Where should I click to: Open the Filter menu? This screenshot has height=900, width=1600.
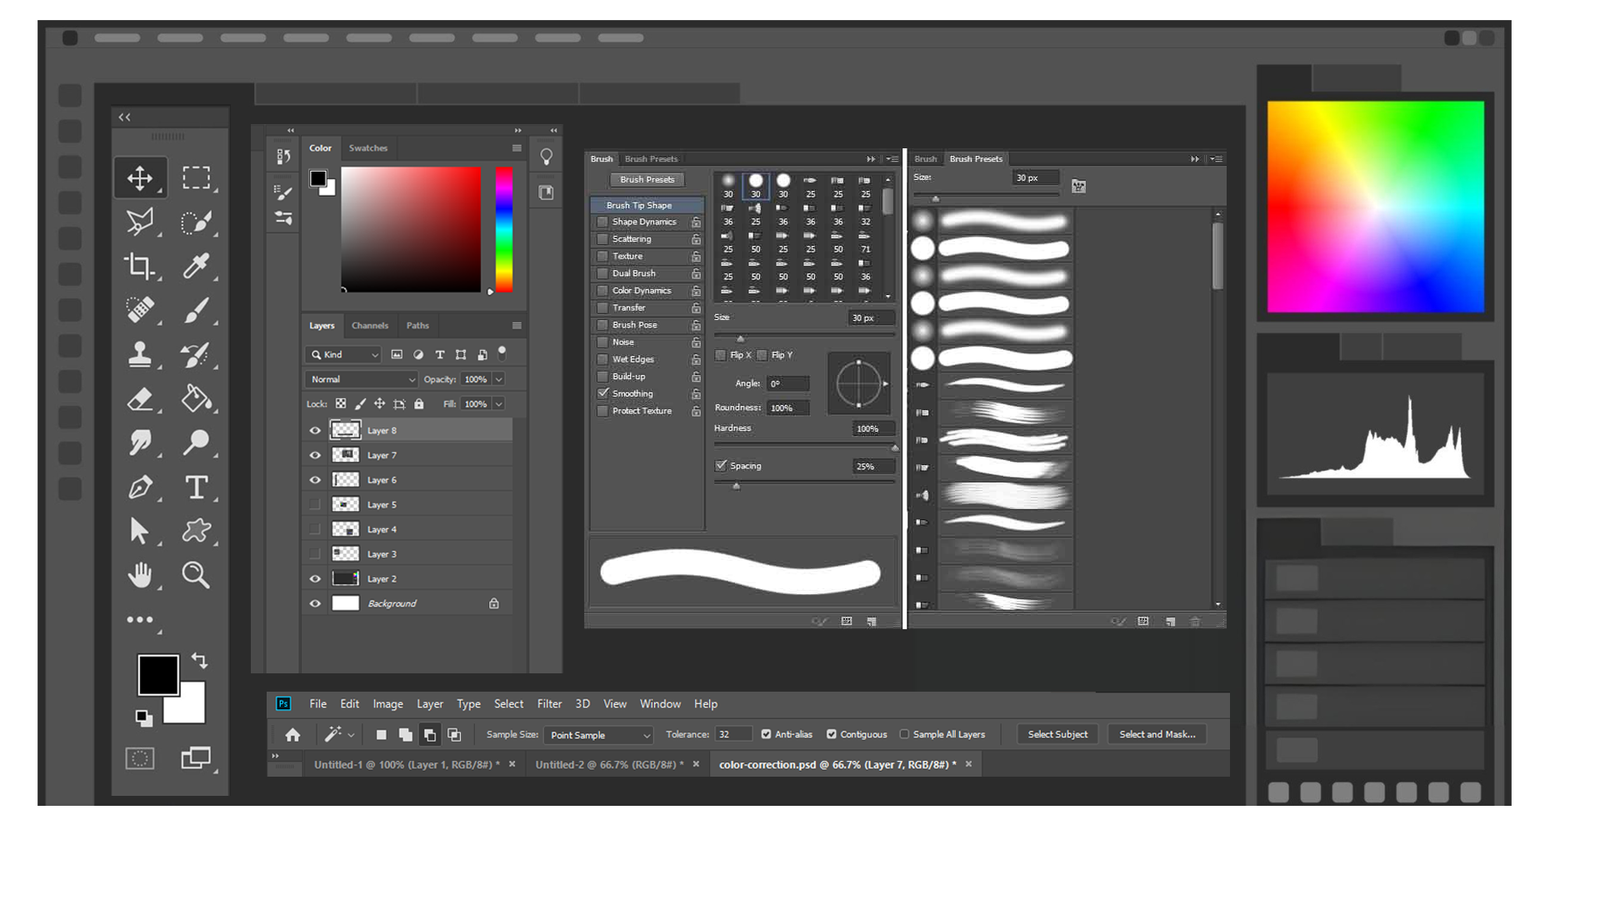(549, 704)
